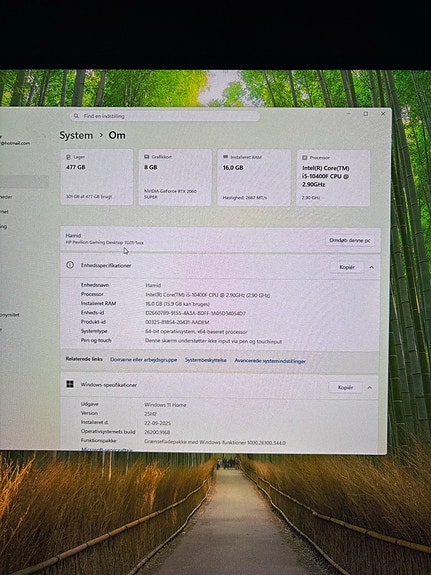Click the Lager storage card icon

(68, 157)
